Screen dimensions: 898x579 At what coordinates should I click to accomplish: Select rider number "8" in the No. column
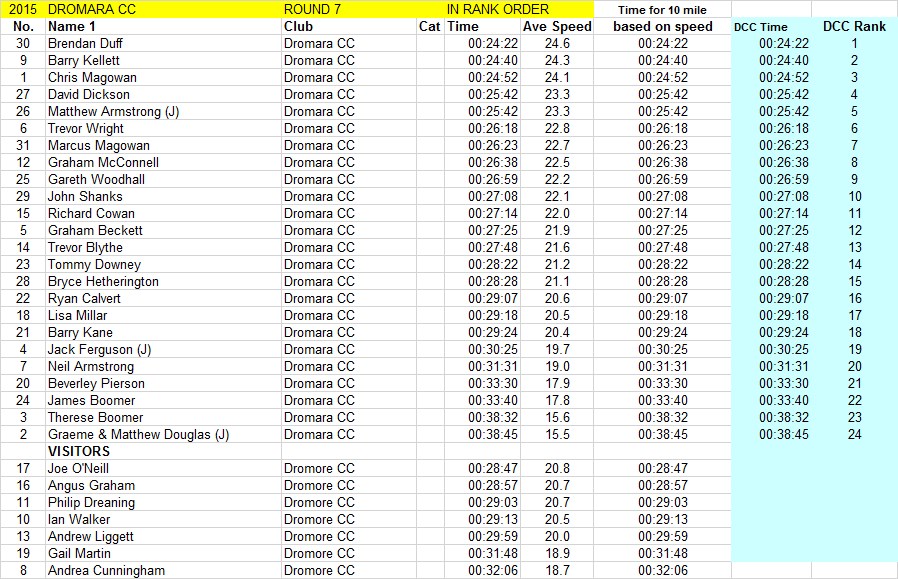[x=23, y=570]
